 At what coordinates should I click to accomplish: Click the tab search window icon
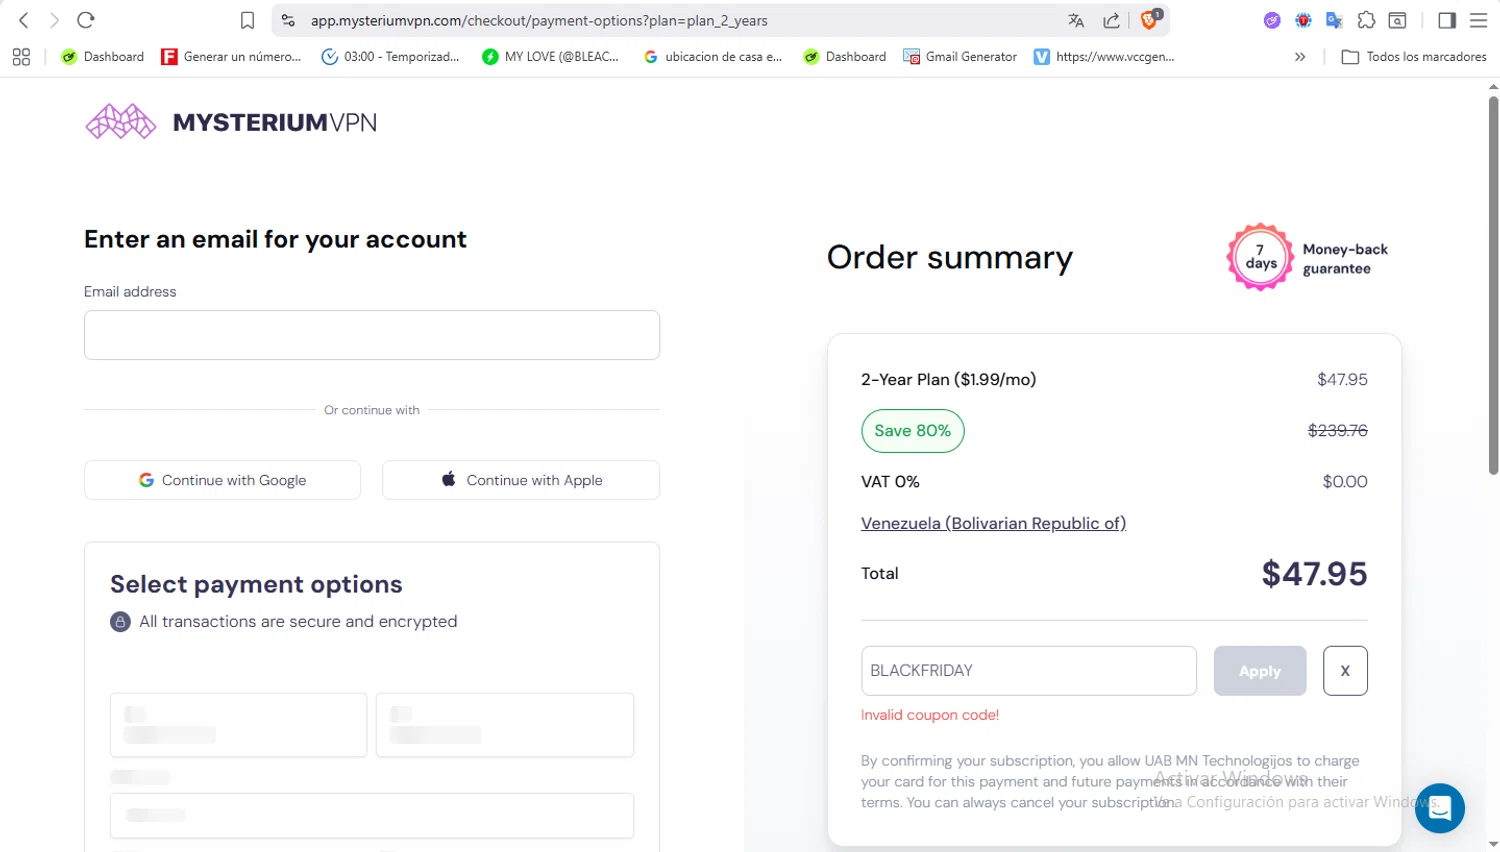point(1398,20)
